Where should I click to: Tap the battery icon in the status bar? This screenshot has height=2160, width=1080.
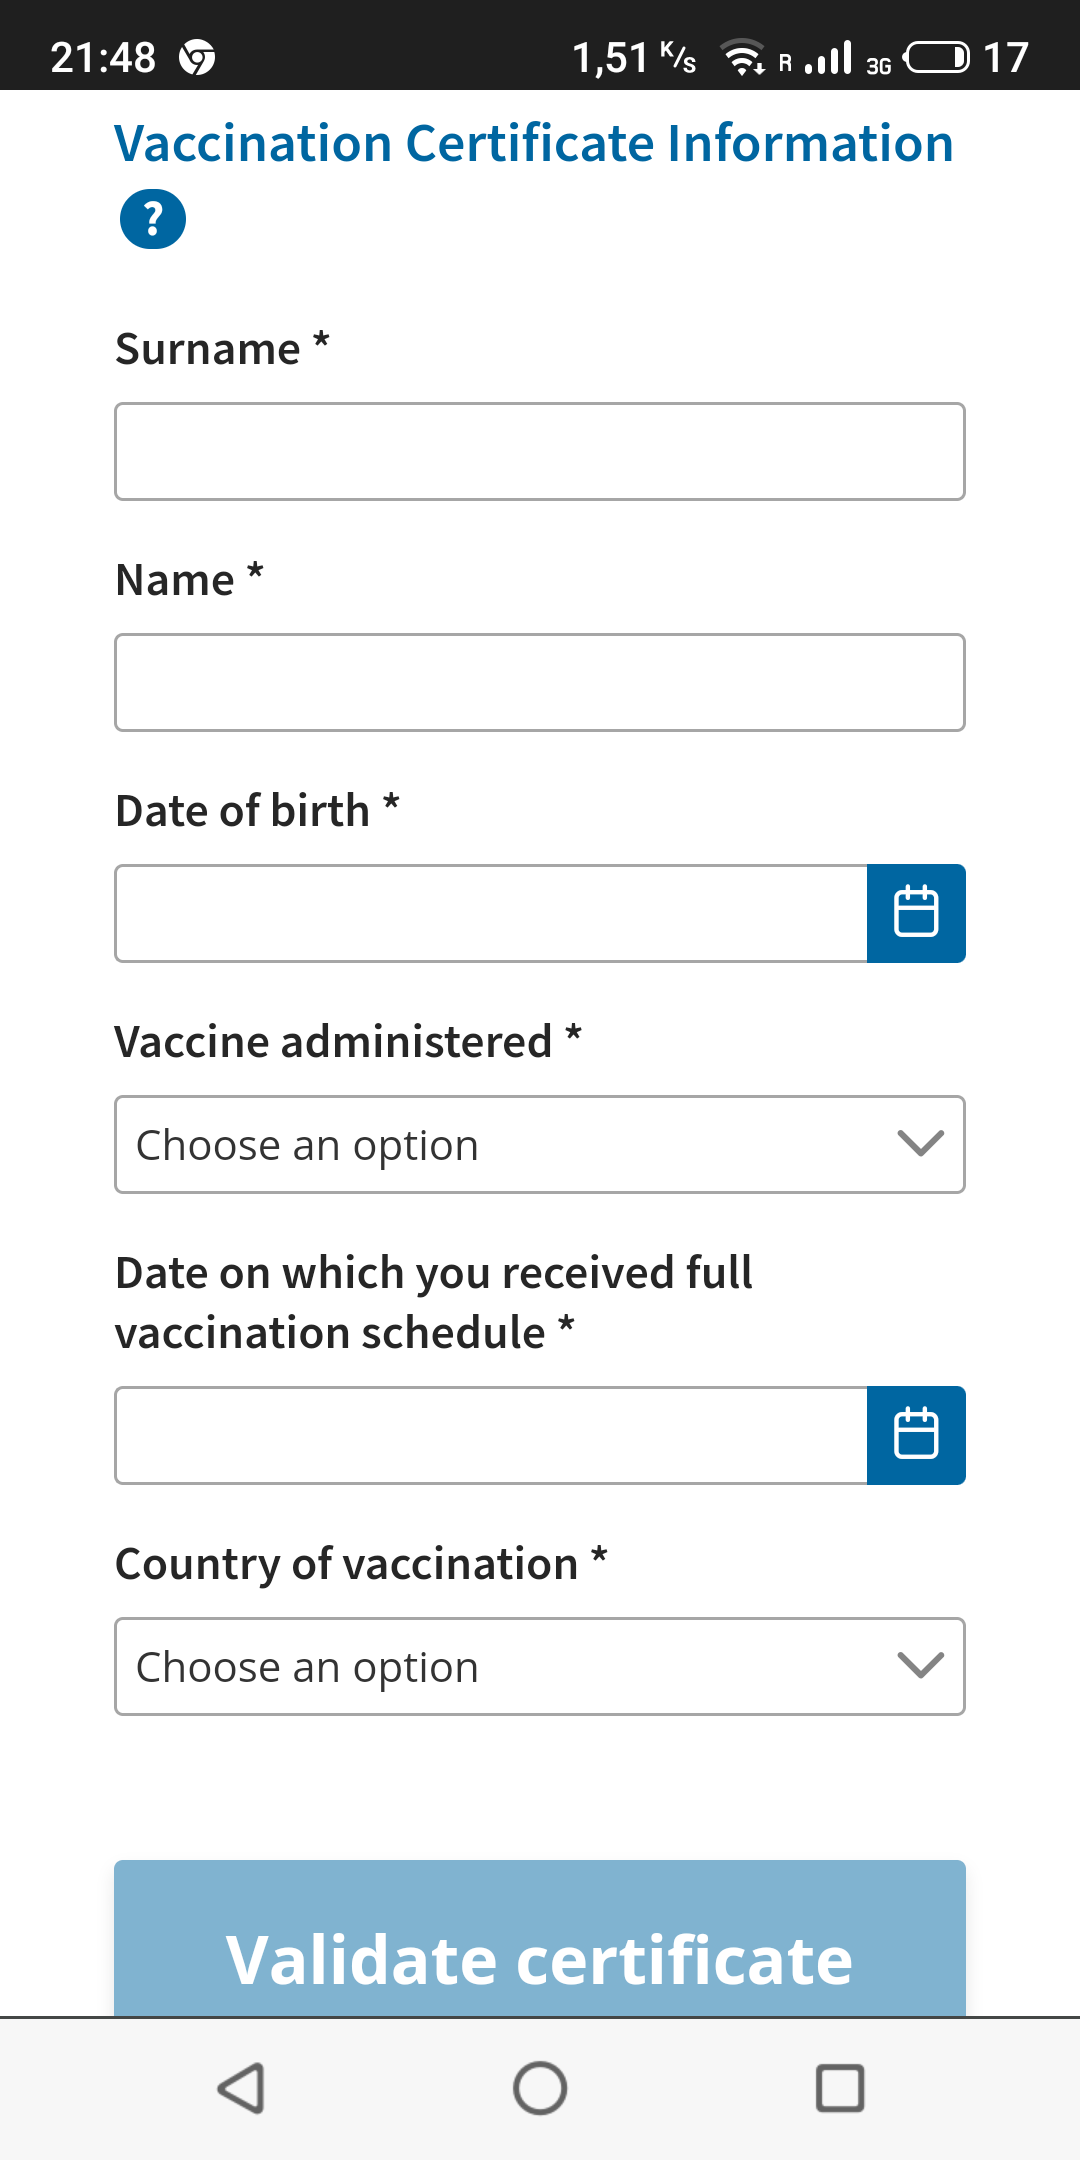coord(936,58)
